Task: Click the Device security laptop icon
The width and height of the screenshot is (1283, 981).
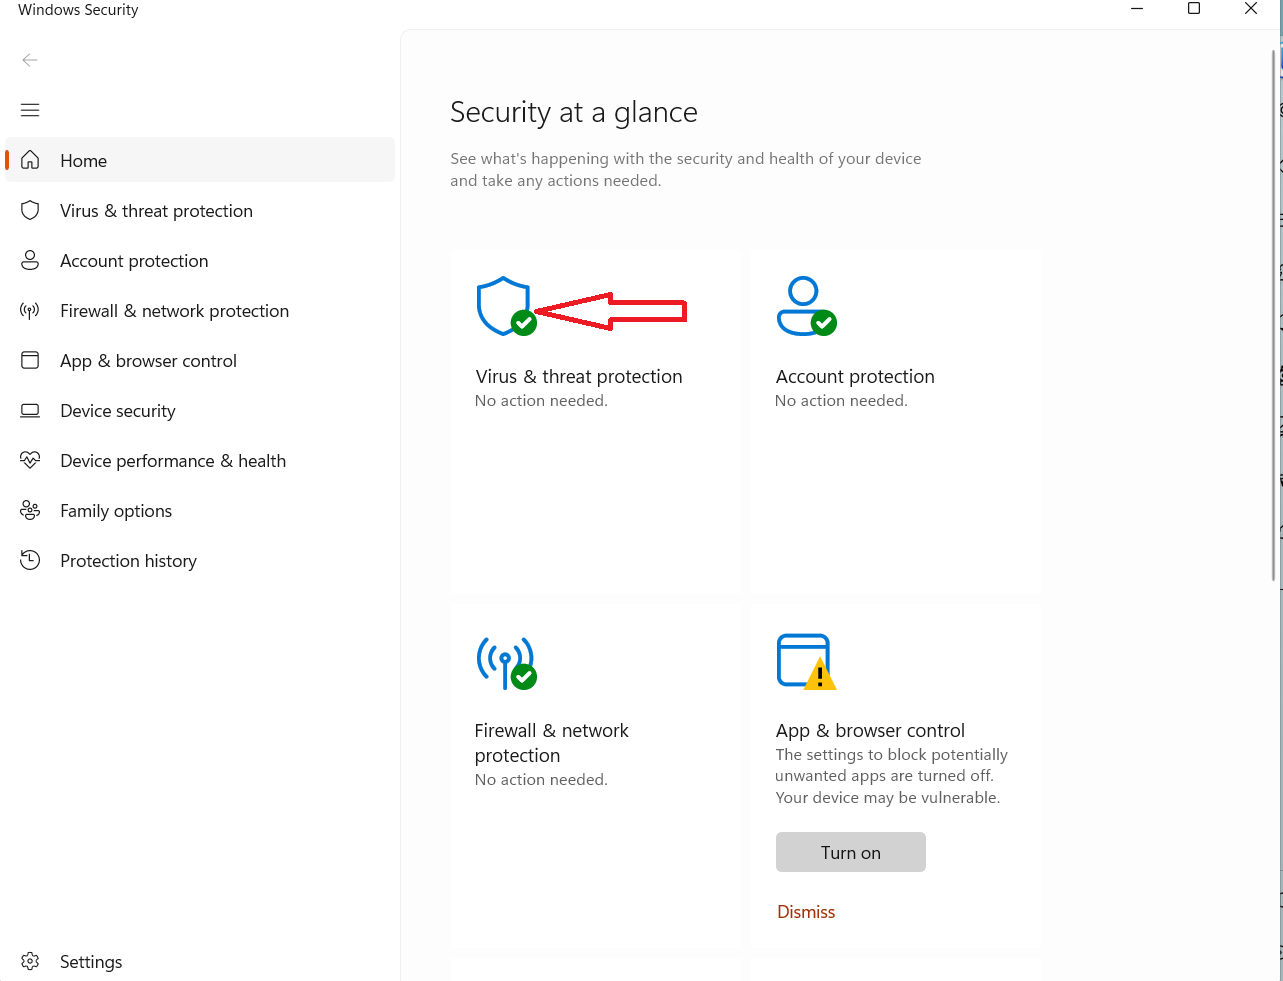Action: (x=30, y=411)
